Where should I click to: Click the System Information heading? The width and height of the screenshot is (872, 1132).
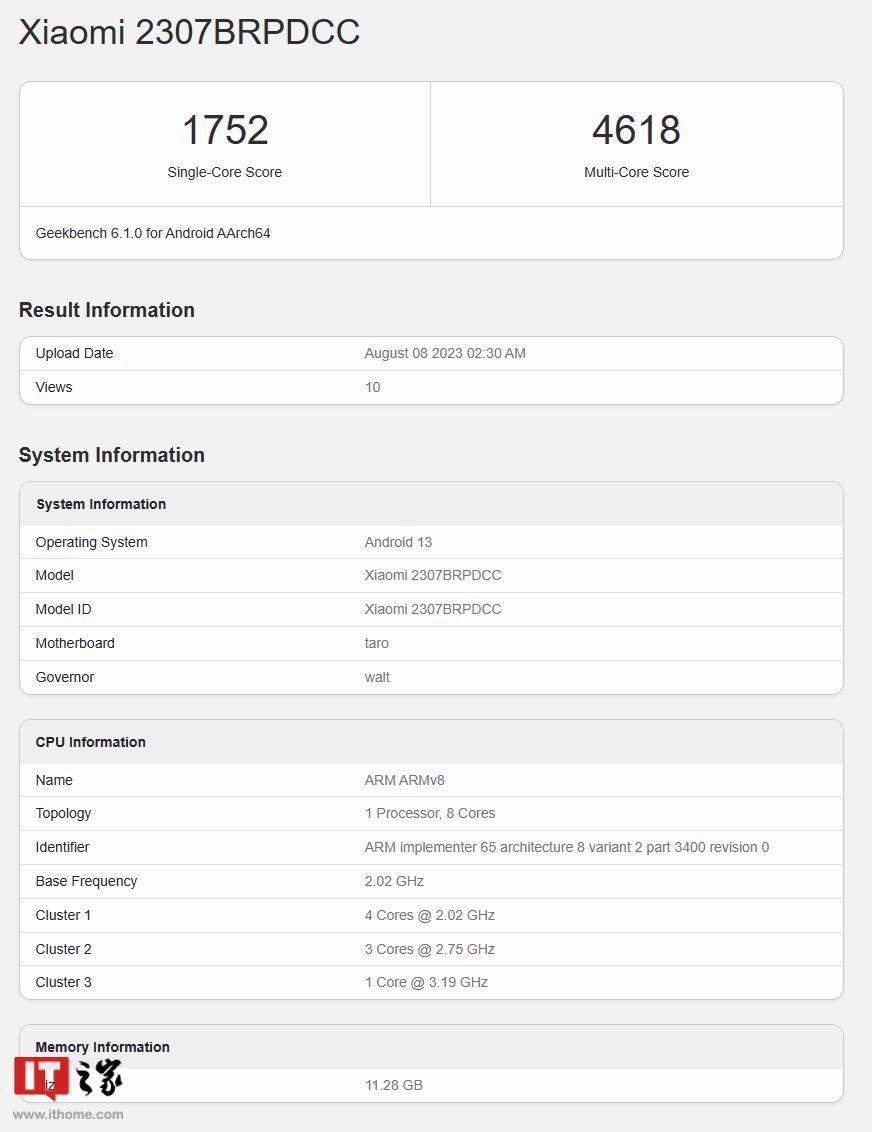click(111, 455)
